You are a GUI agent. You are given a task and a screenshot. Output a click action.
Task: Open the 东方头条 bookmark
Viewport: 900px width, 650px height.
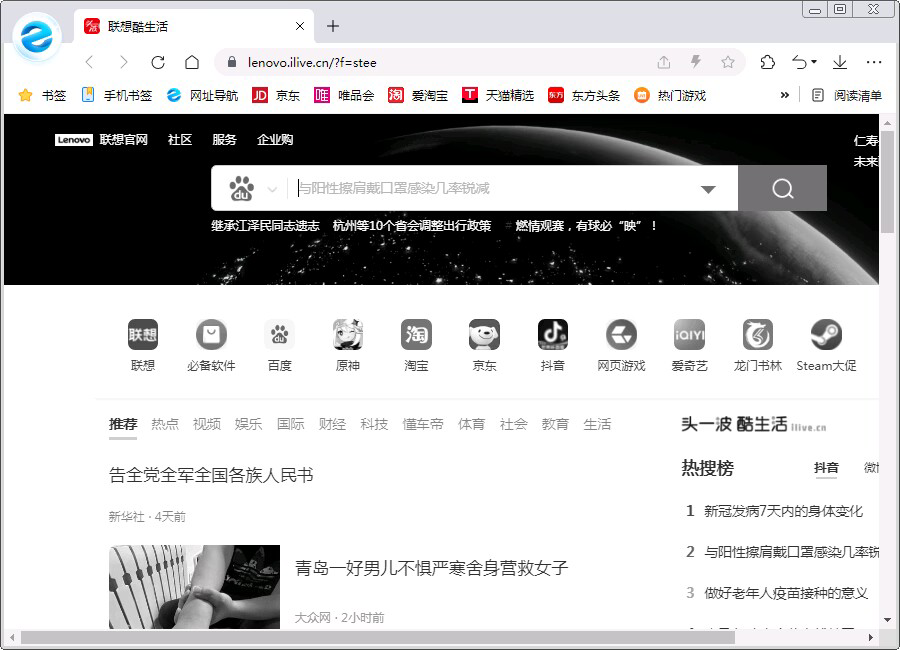584,95
